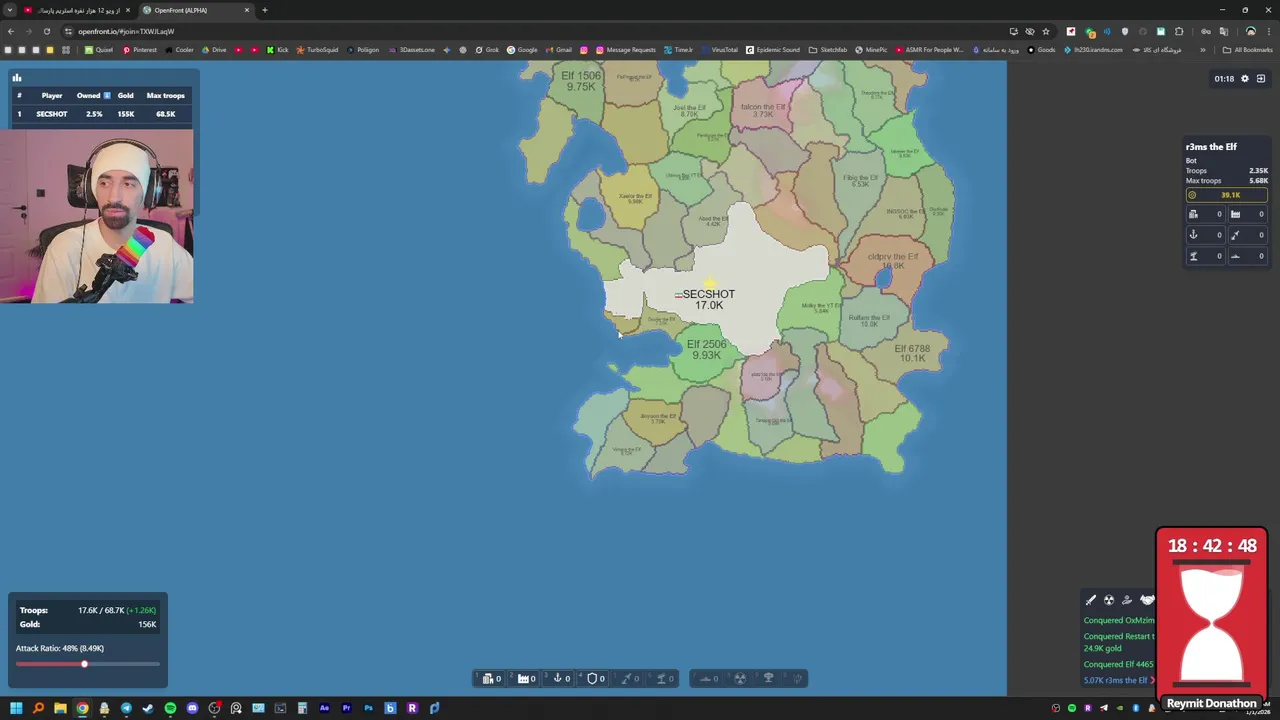Open After Effects from the taskbar

click(324, 708)
